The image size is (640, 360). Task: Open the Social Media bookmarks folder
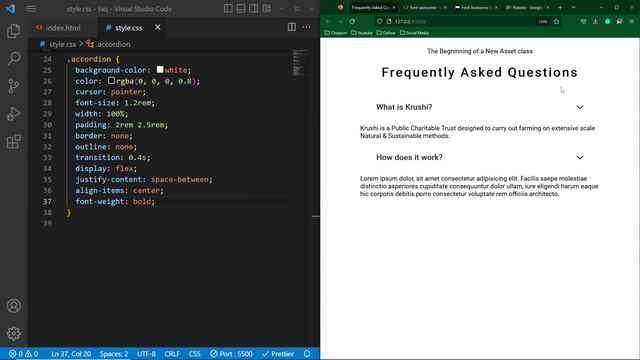coord(414,33)
